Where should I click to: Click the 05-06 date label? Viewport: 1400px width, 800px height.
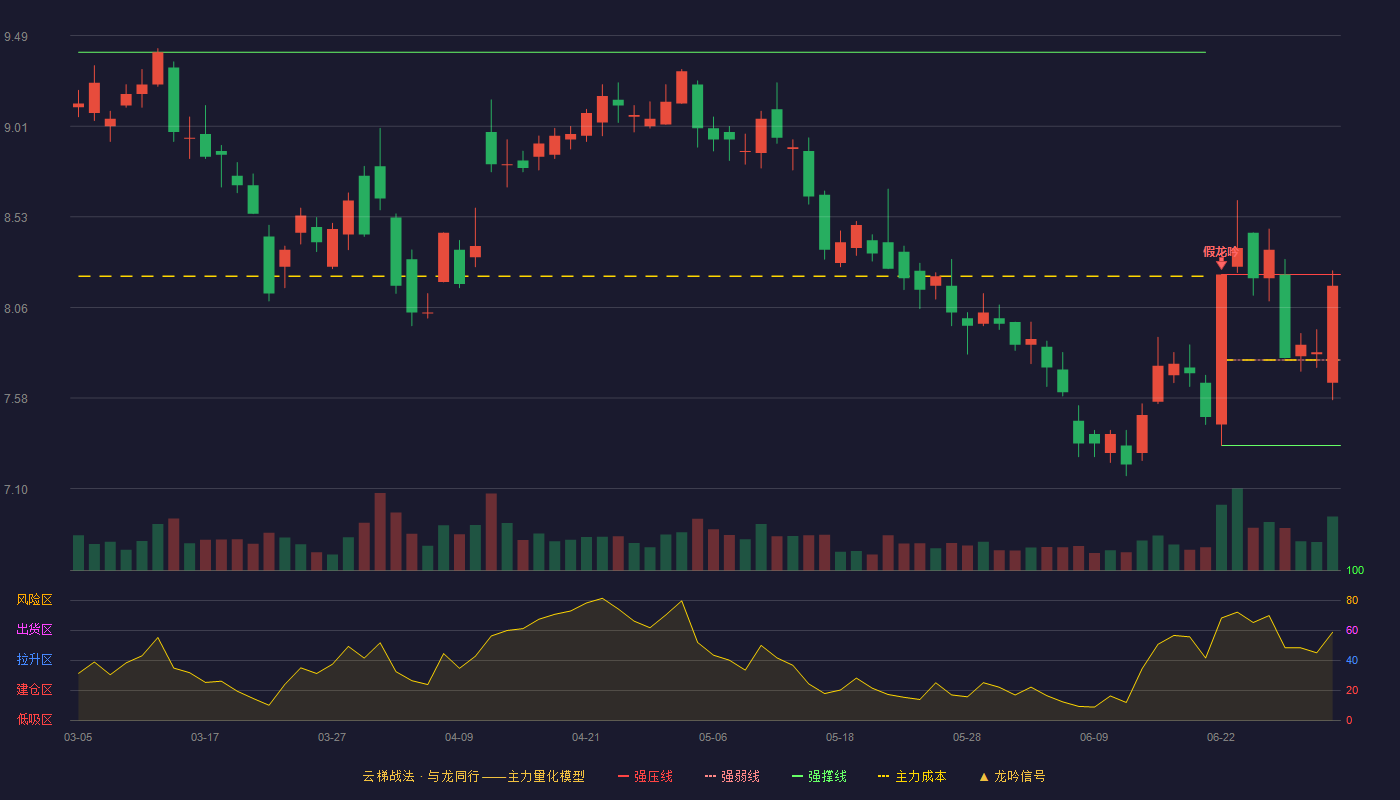(713, 737)
